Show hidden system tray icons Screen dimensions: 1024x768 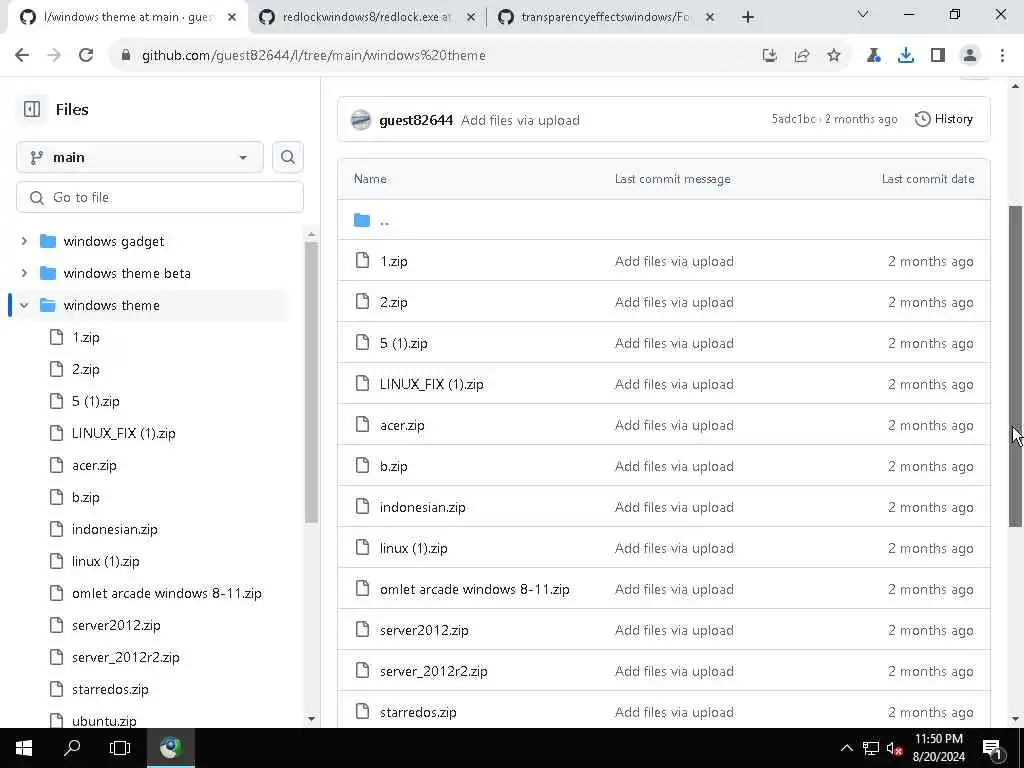[846, 748]
